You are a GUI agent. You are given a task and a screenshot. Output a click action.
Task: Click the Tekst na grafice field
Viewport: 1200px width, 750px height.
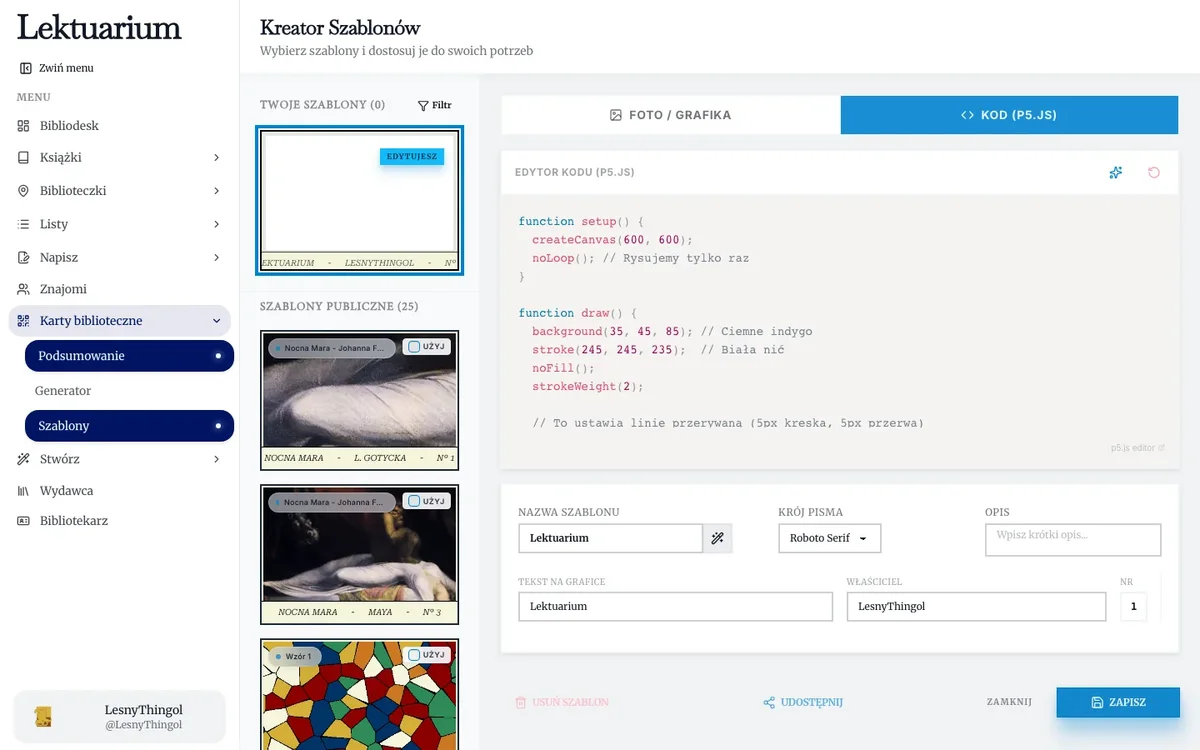point(675,606)
